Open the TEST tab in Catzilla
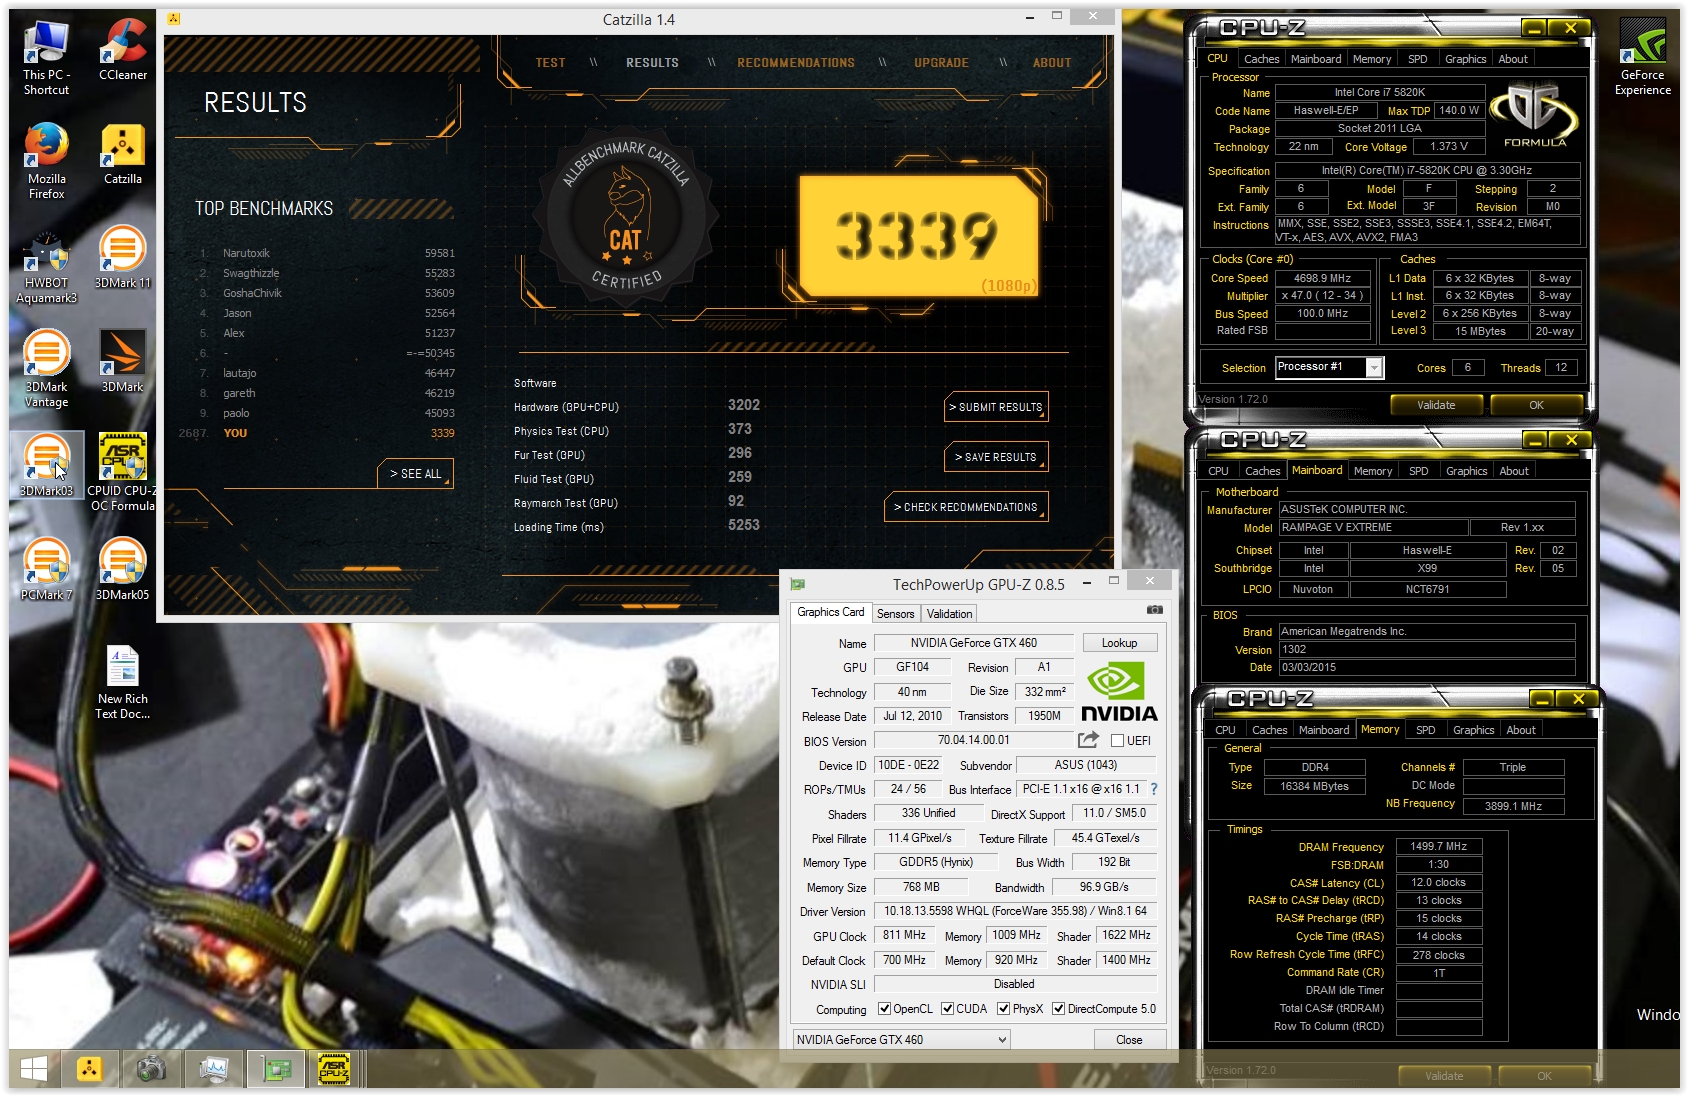This screenshot has width=1688, height=1096. (x=550, y=63)
